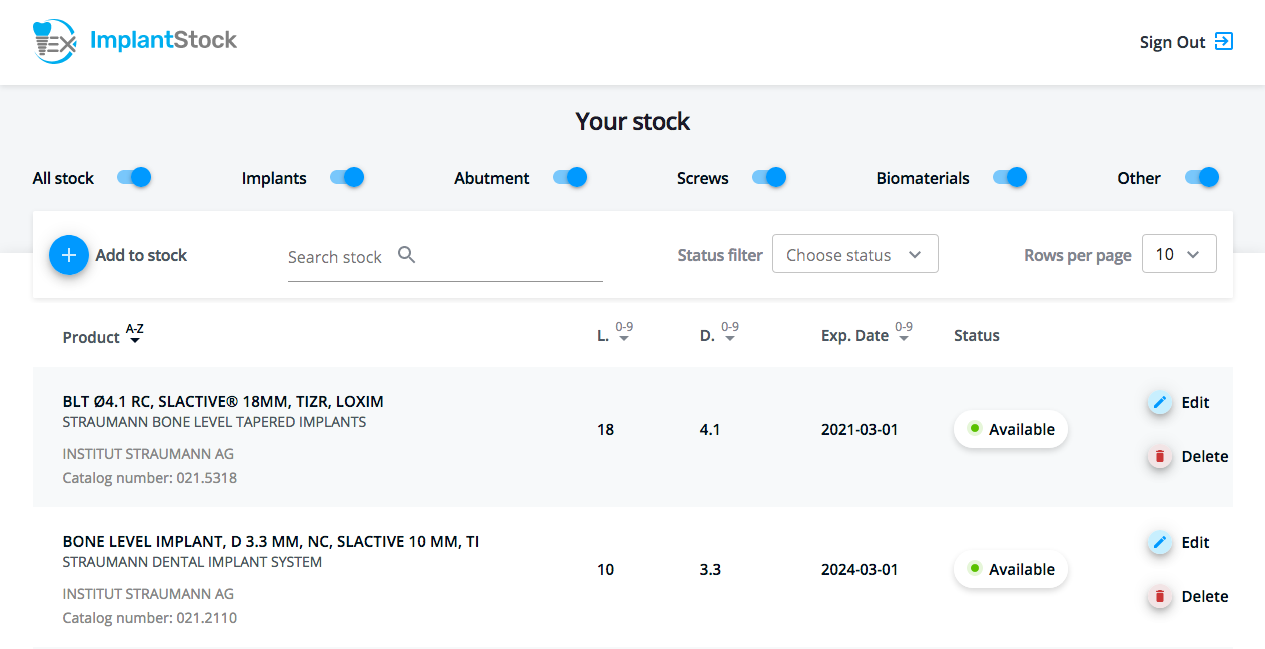
Task: Turn off the Biomaterials switch
Action: pos(1009,177)
